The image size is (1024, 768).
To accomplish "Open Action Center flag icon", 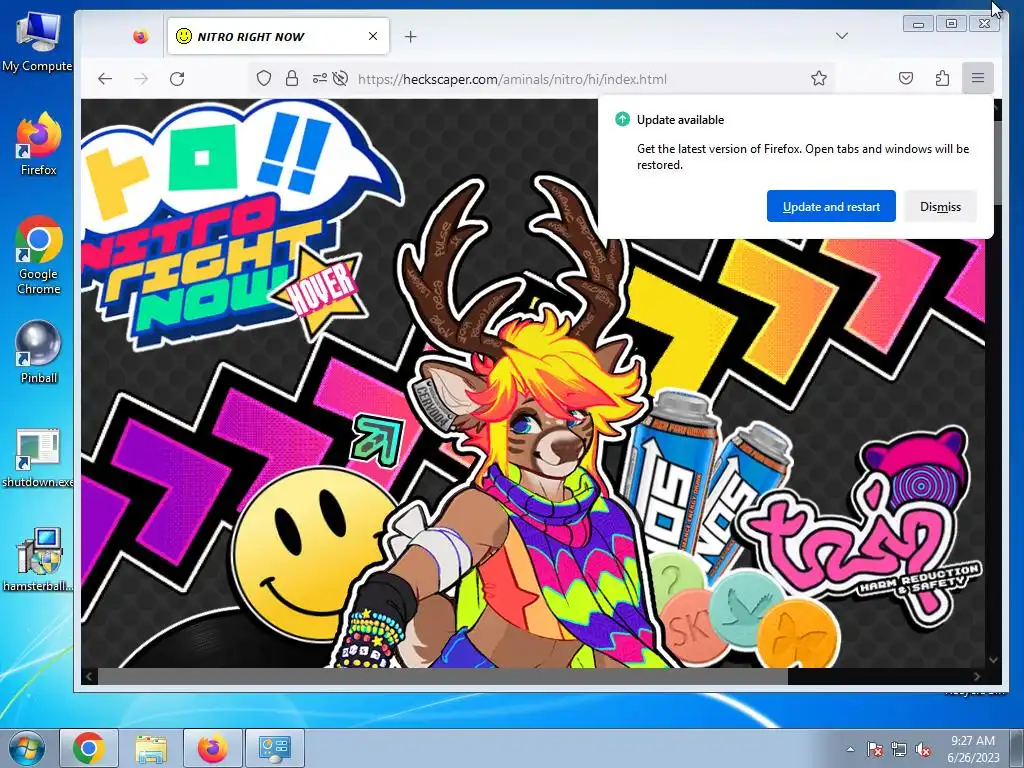I will click(x=875, y=749).
